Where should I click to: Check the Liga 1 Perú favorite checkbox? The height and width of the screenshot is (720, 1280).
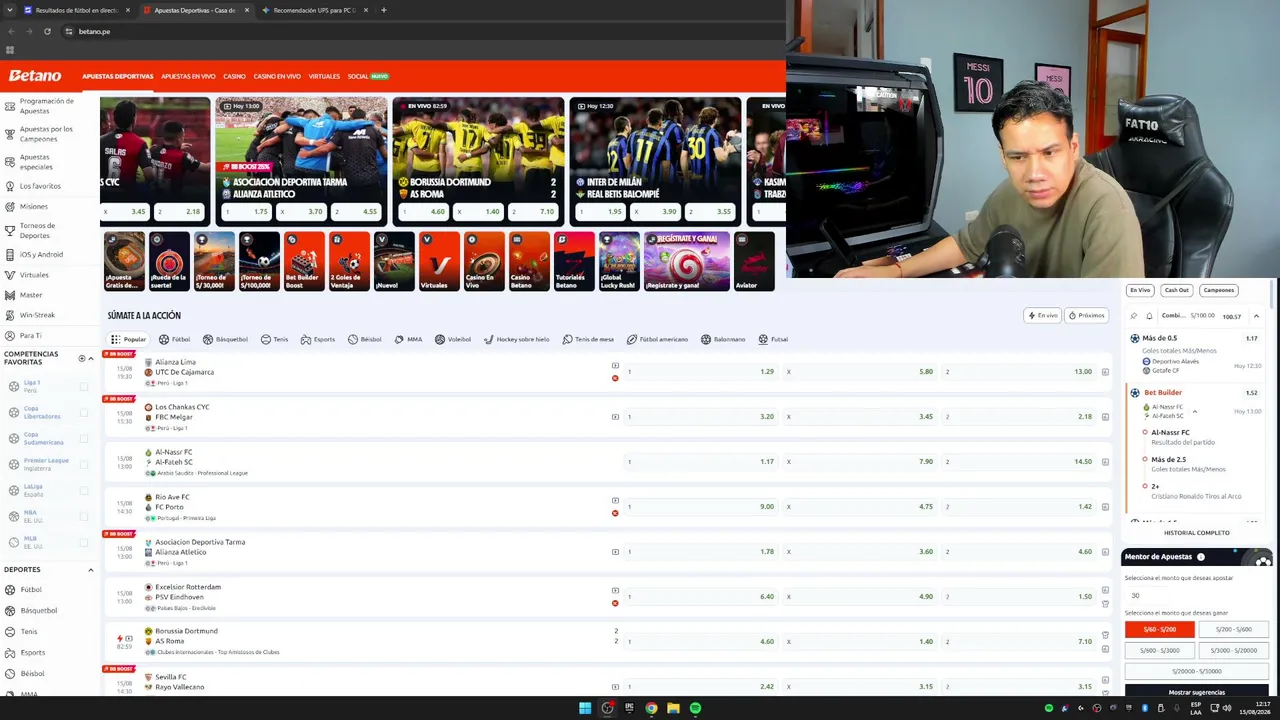coord(84,386)
